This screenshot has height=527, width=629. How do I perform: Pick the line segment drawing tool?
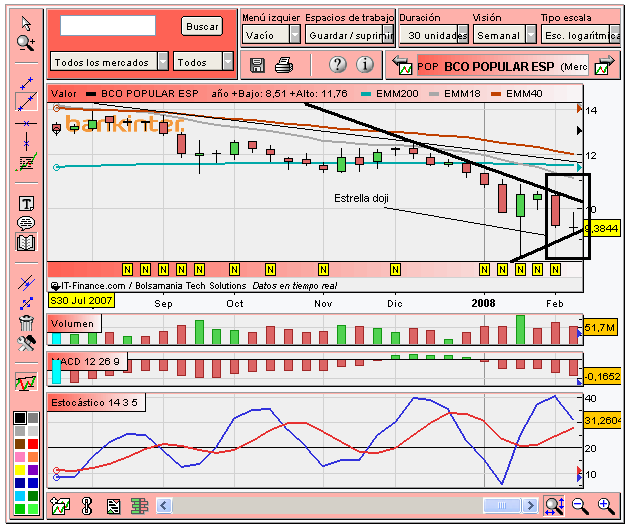(26, 83)
